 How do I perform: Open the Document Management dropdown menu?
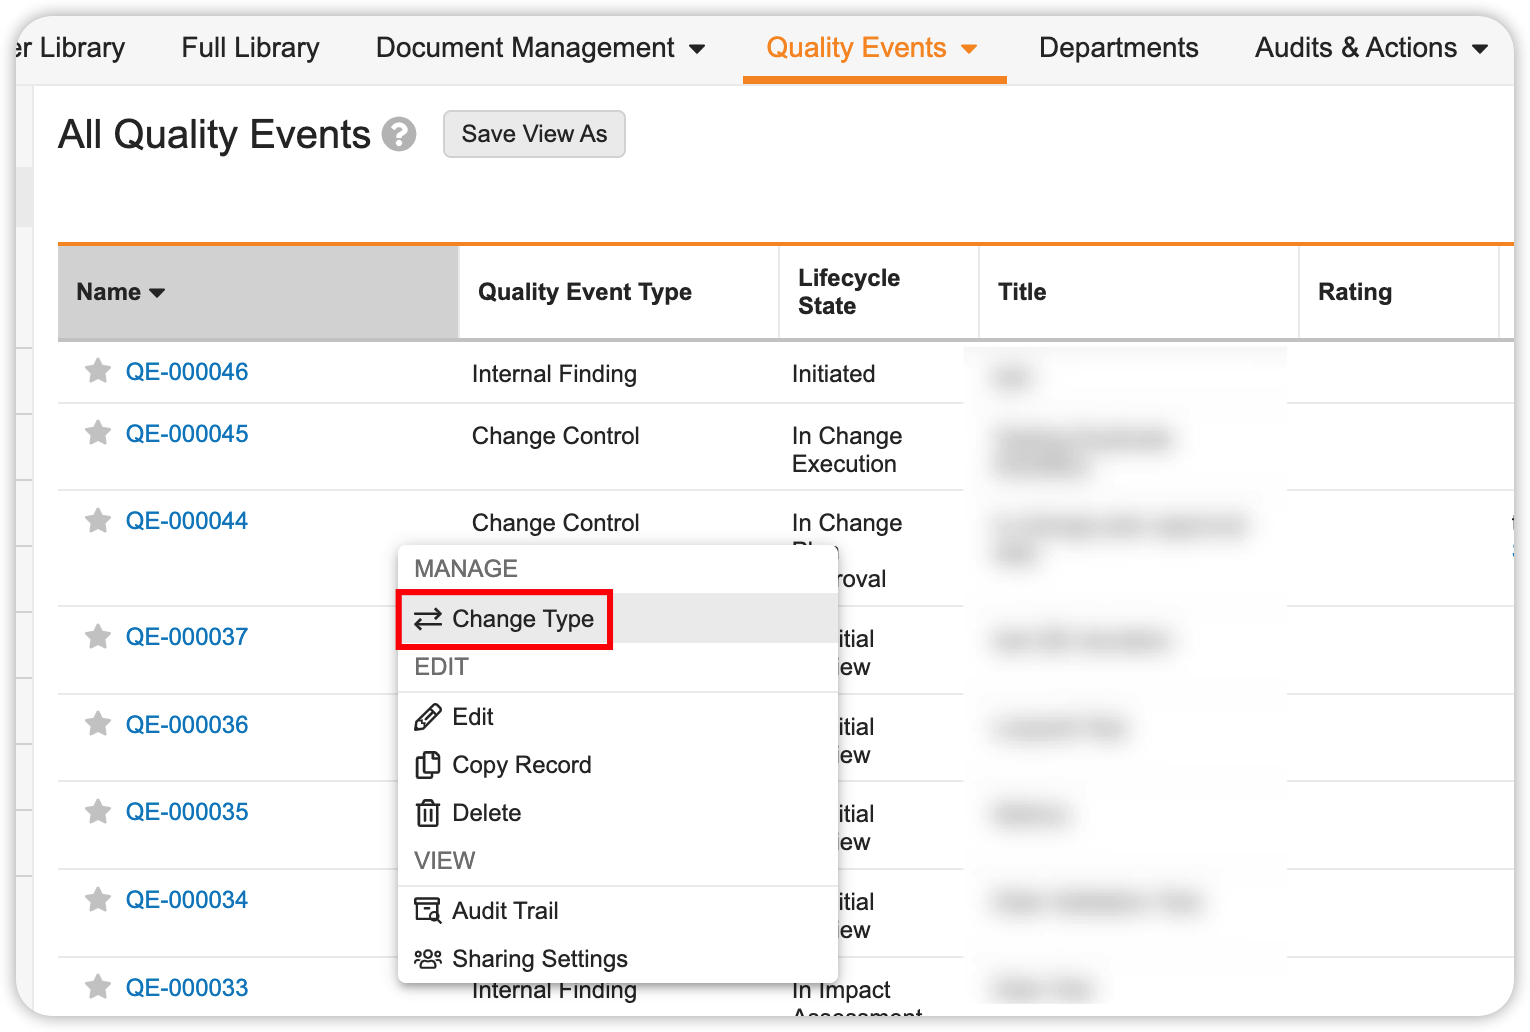pyautogui.click(x=697, y=49)
